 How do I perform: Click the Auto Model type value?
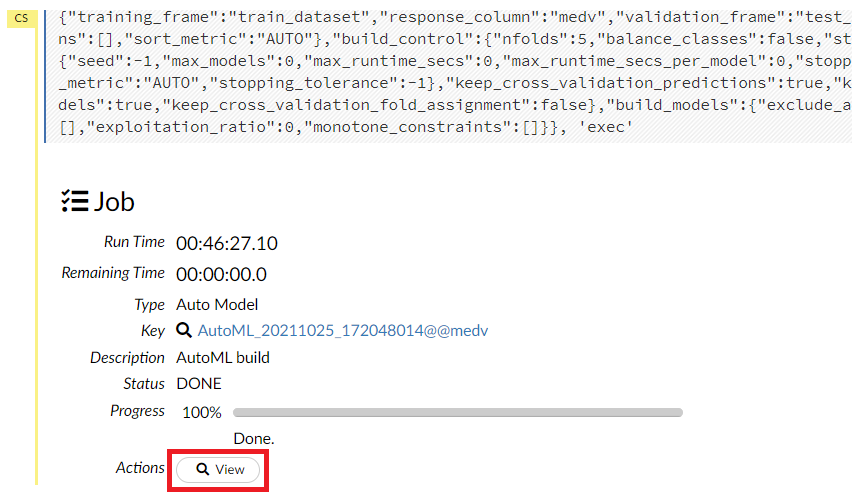[x=217, y=304]
